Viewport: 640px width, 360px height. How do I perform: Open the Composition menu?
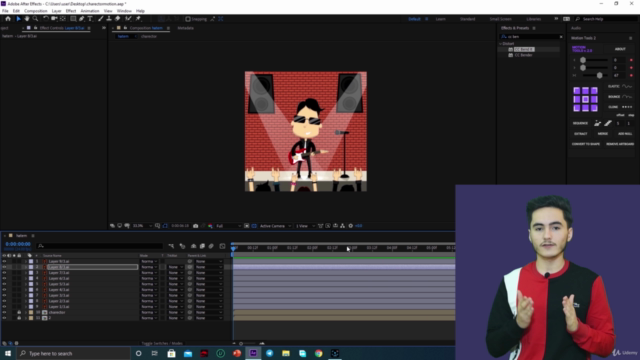pos(36,11)
